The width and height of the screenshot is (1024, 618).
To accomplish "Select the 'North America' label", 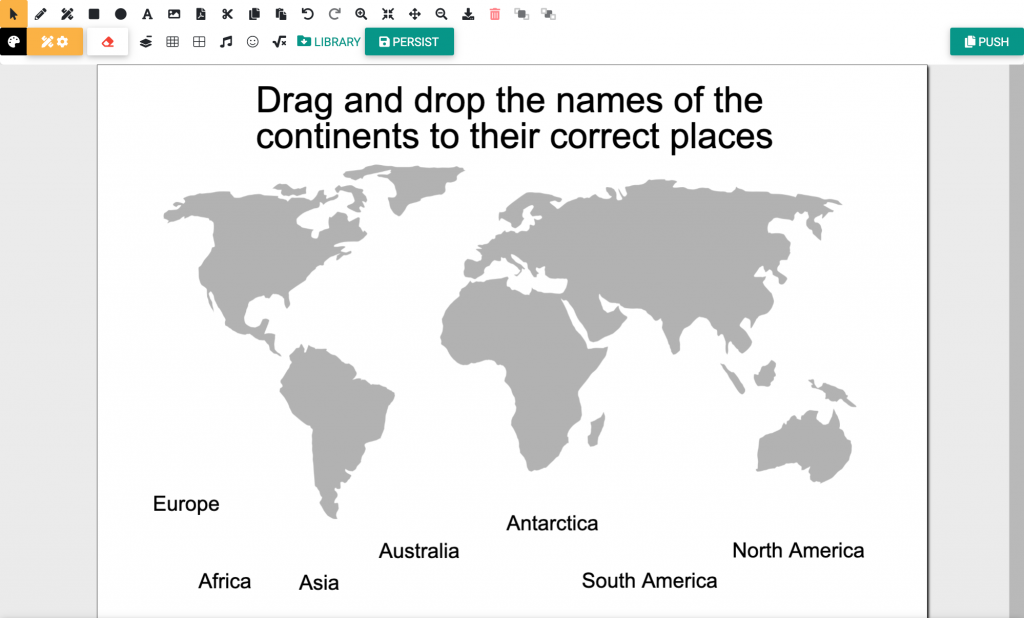I will point(798,550).
